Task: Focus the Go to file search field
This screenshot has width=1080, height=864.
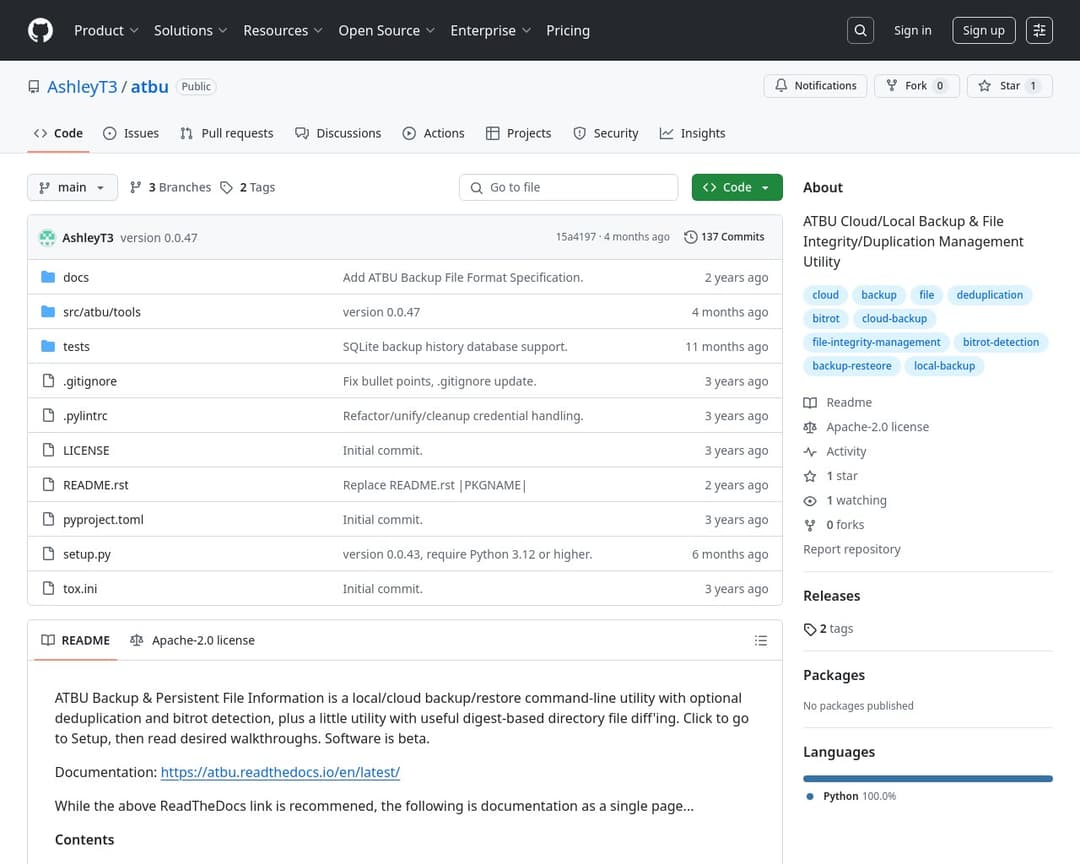Action: (x=568, y=187)
